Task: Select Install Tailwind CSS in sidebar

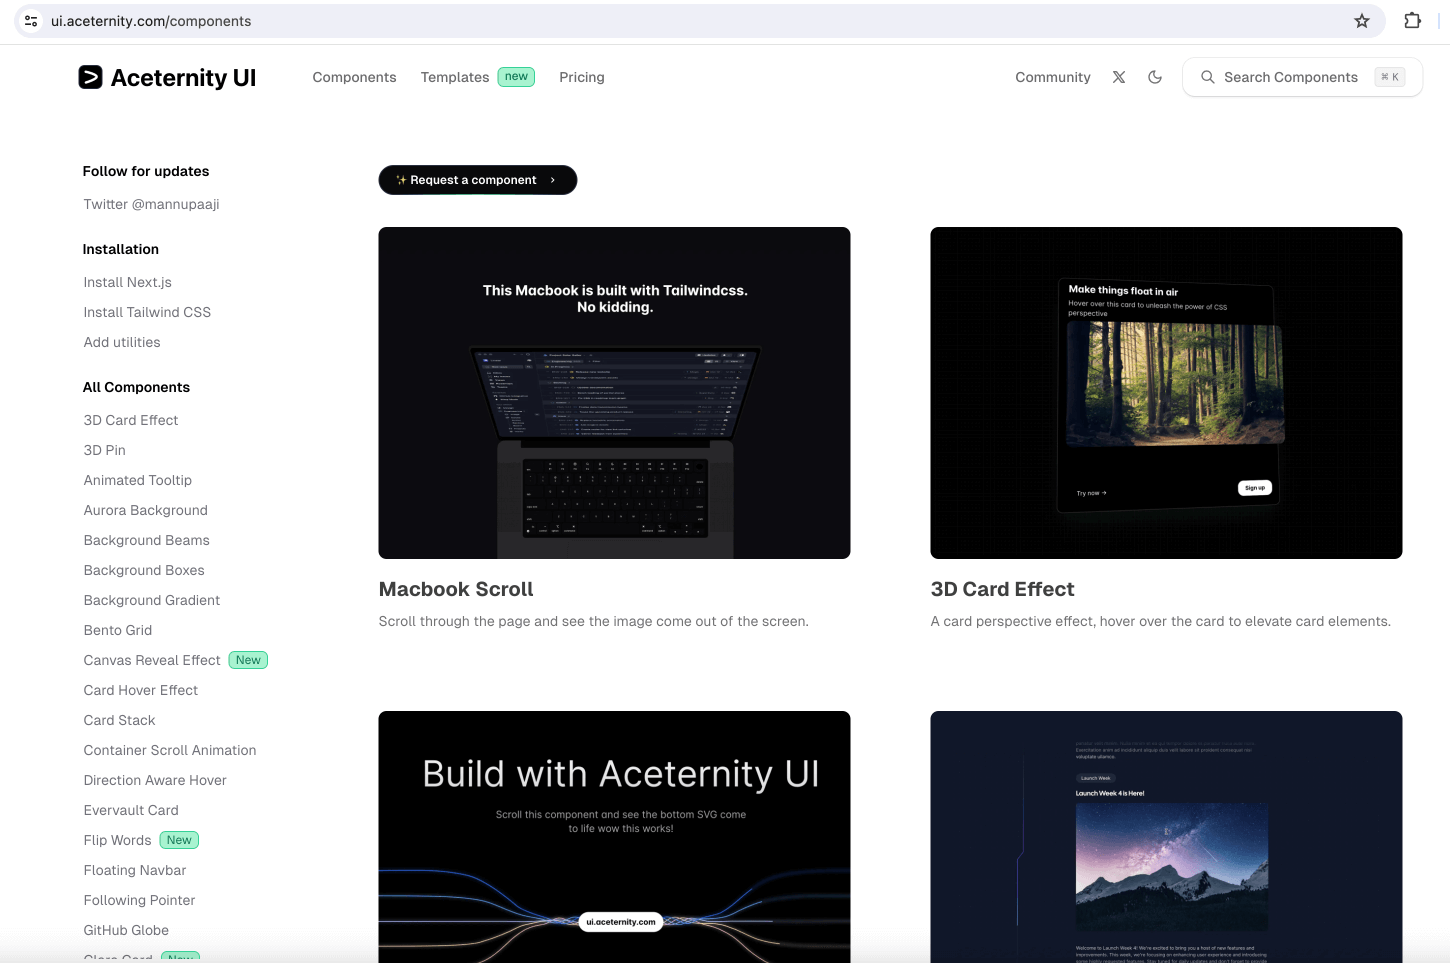Action: point(147,312)
